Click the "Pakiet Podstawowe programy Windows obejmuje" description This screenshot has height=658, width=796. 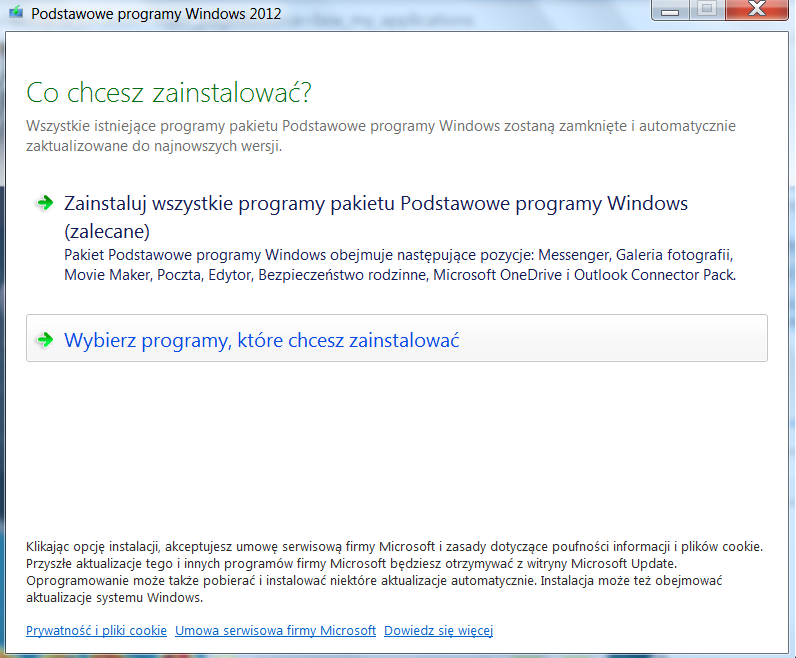(x=400, y=265)
